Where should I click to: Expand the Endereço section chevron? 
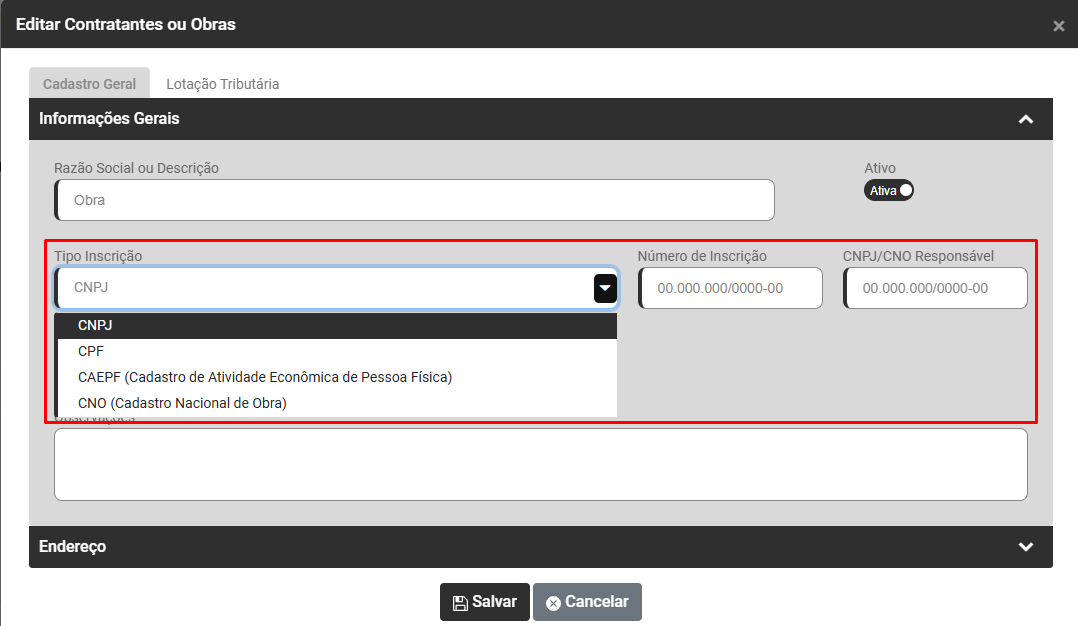pos(1025,547)
